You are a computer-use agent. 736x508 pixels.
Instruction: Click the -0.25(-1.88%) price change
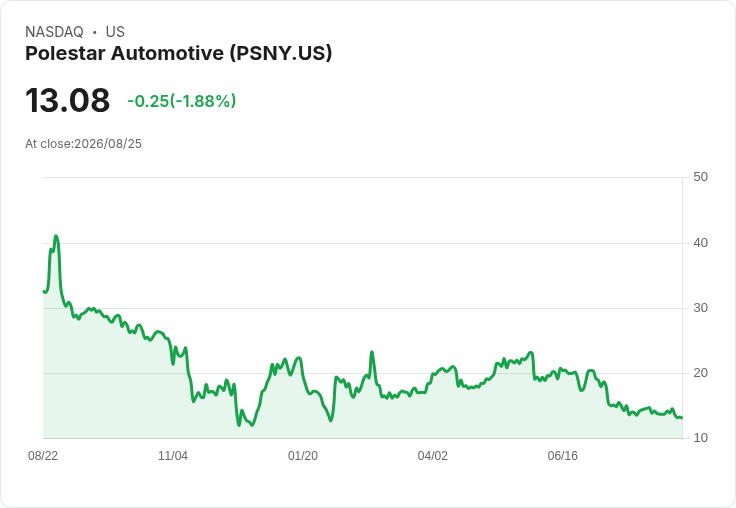pos(182,101)
